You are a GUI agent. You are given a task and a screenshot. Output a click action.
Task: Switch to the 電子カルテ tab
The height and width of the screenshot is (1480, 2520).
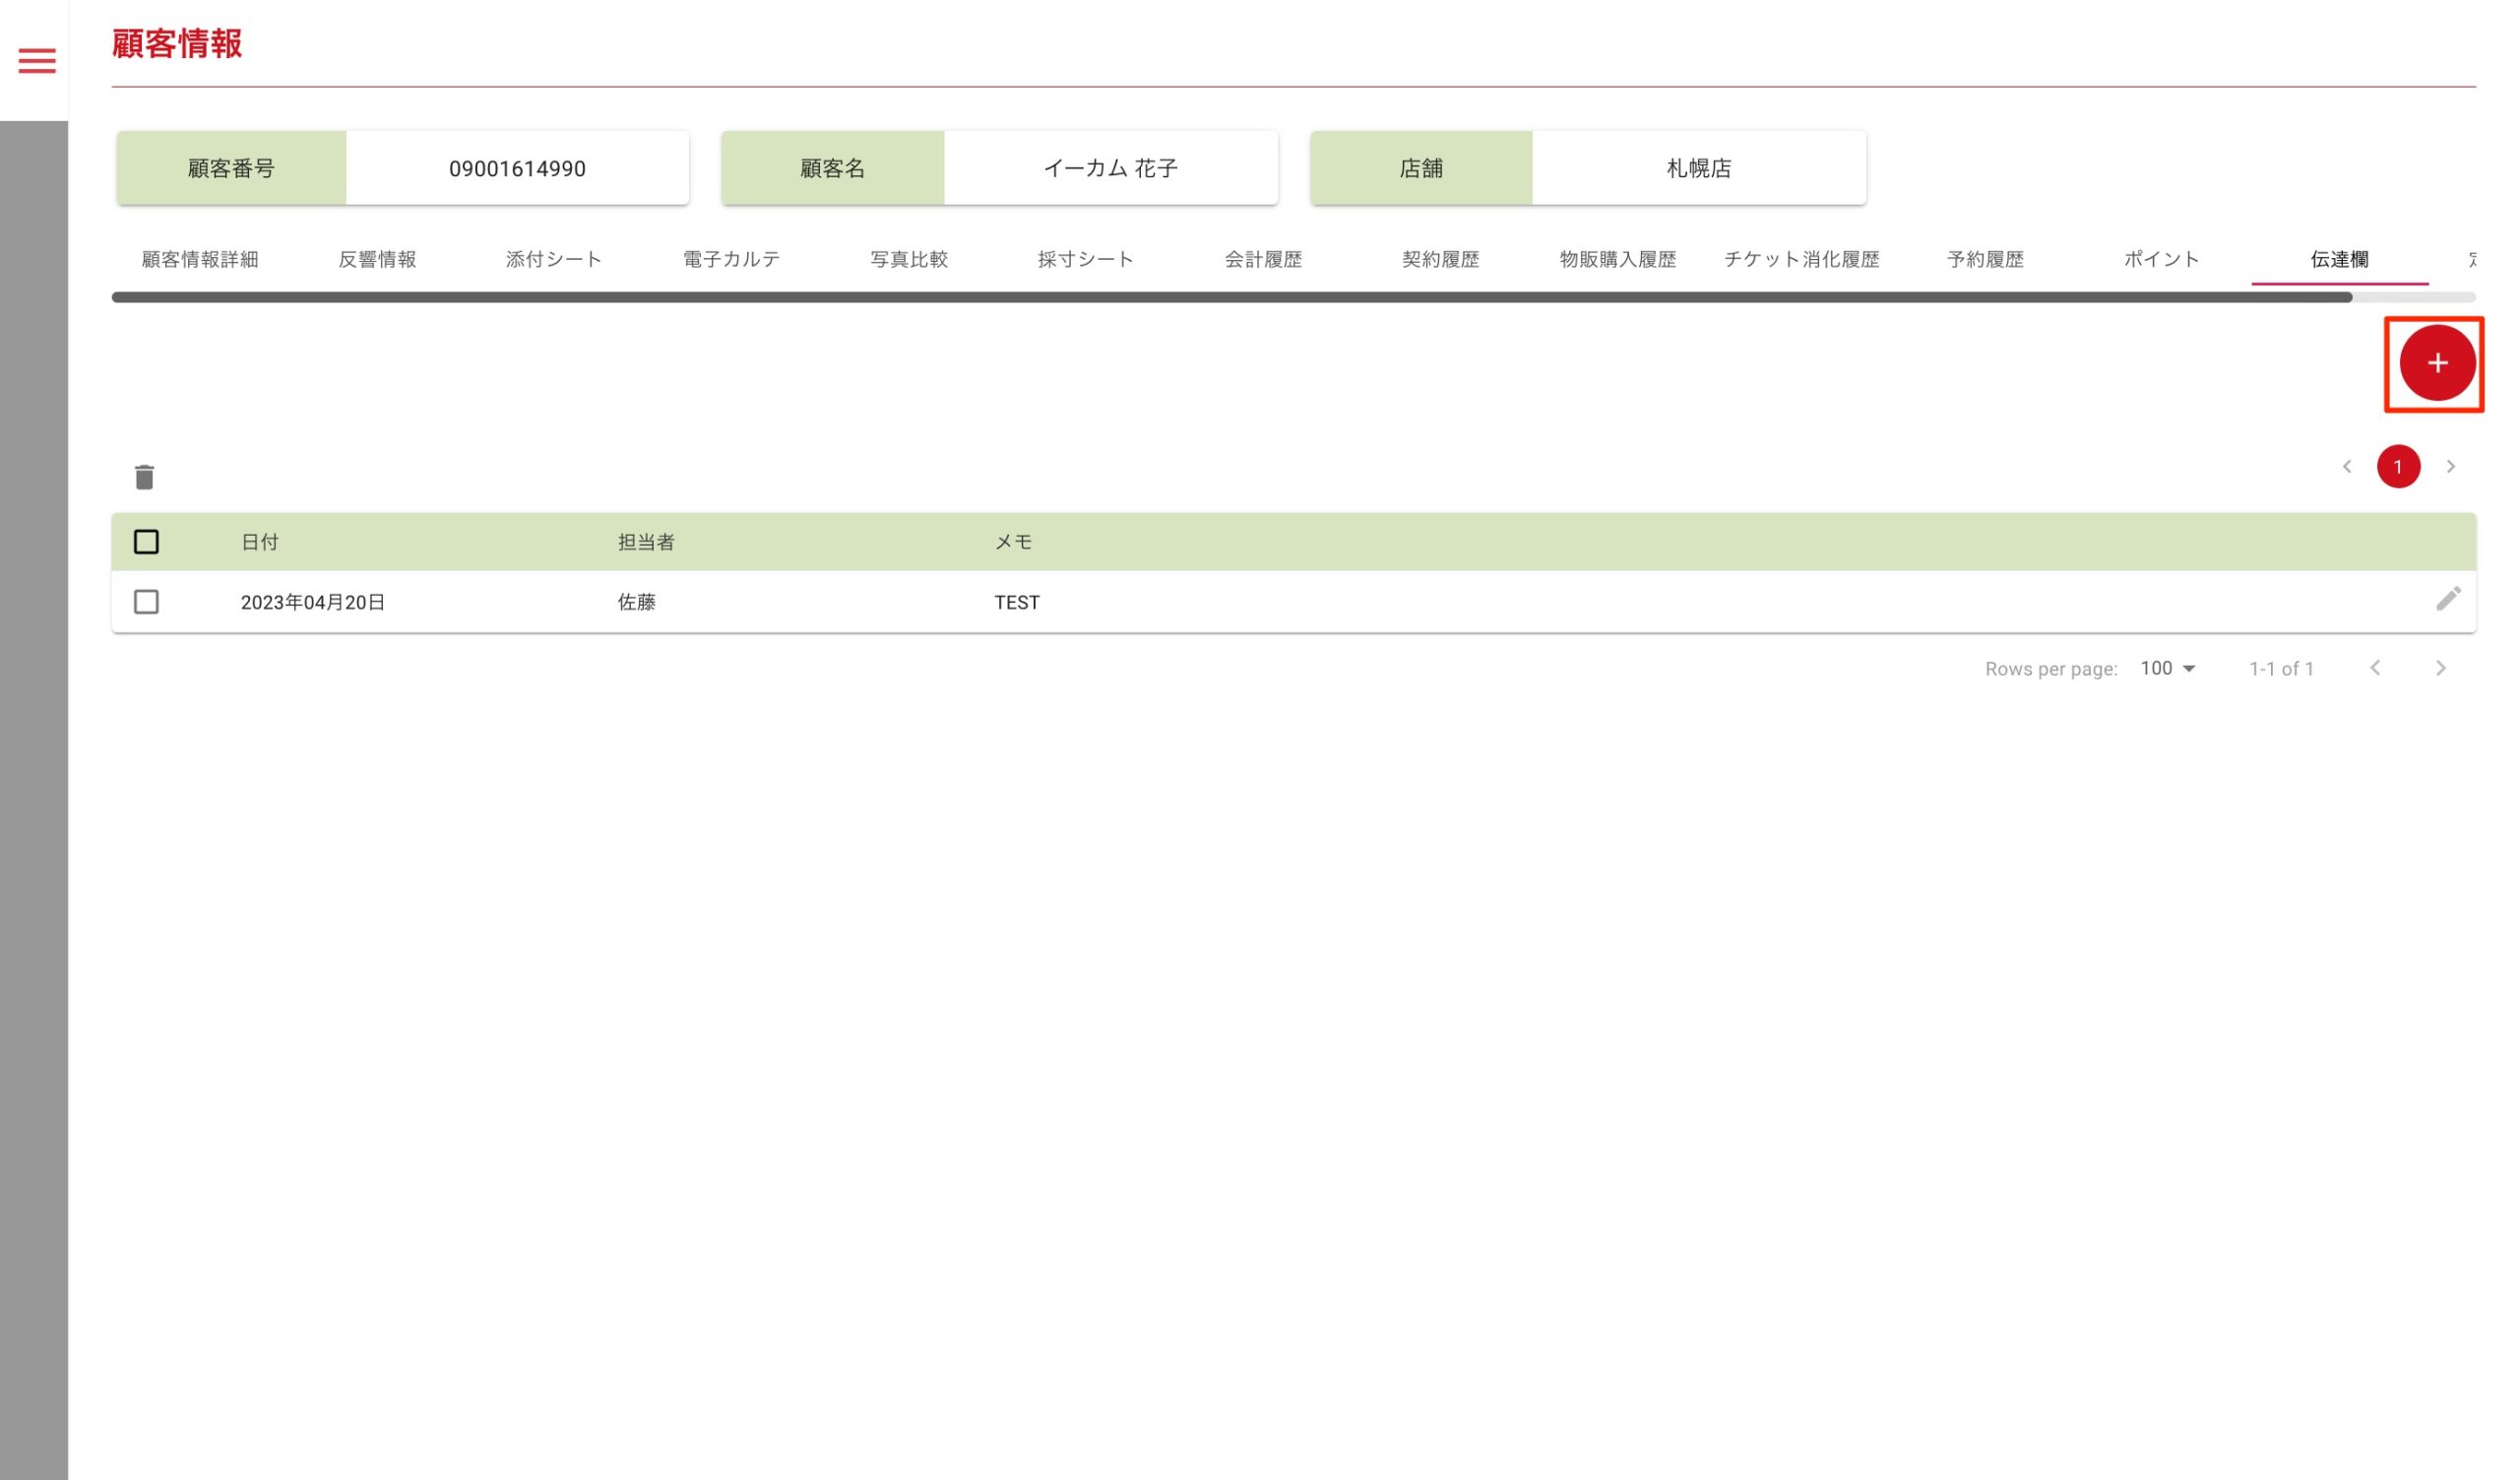731,259
